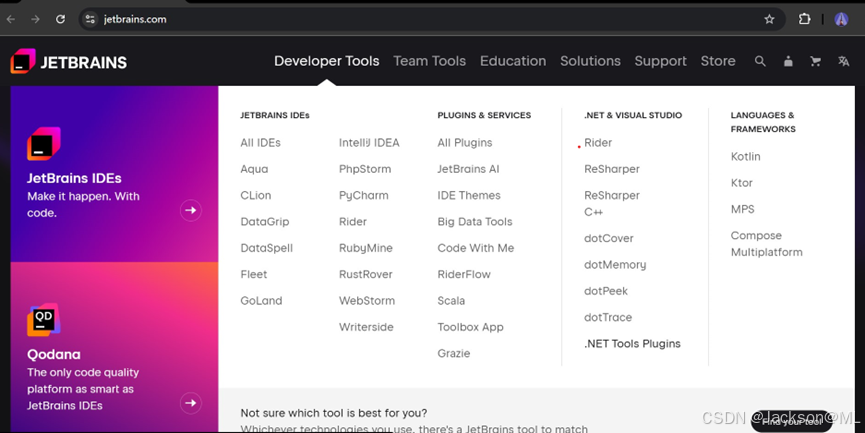Open the CLion link
865x433 pixels.
[x=255, y=195]
